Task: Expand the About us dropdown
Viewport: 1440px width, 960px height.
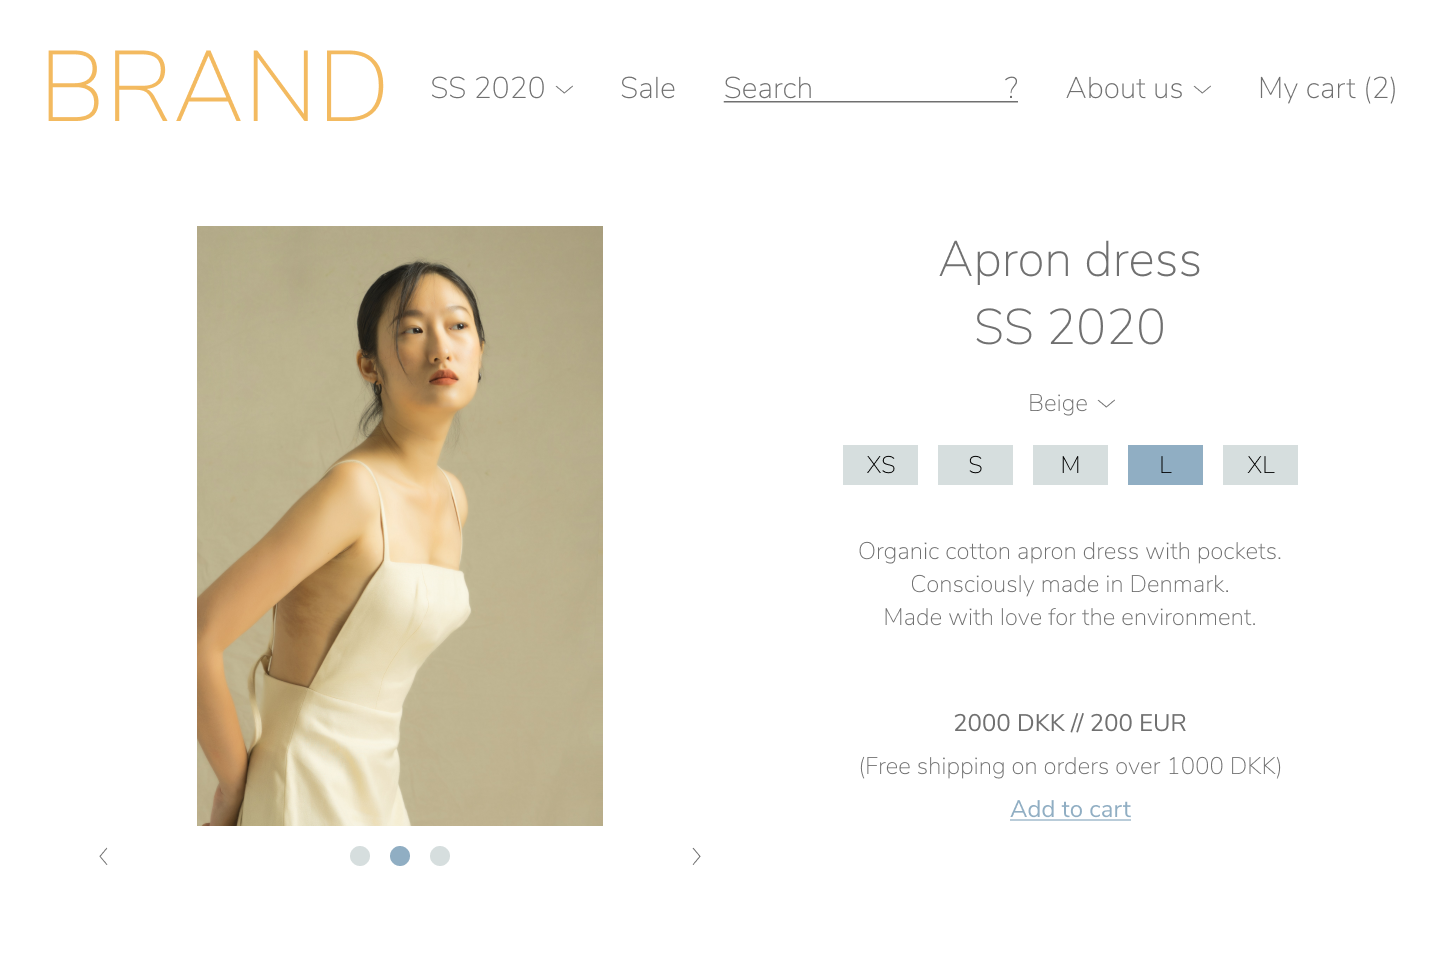Action: click(x=1139, y=88)
